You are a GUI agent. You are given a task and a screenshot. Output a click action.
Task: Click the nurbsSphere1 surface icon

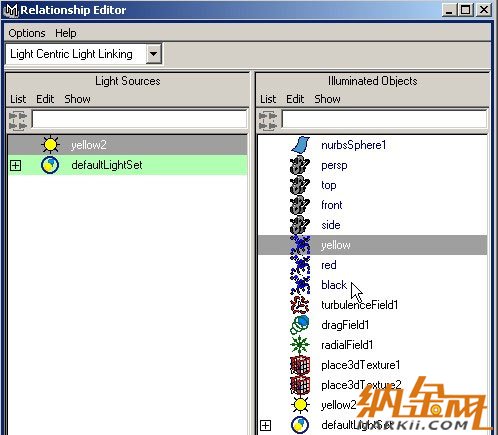[x=300, y=145]
